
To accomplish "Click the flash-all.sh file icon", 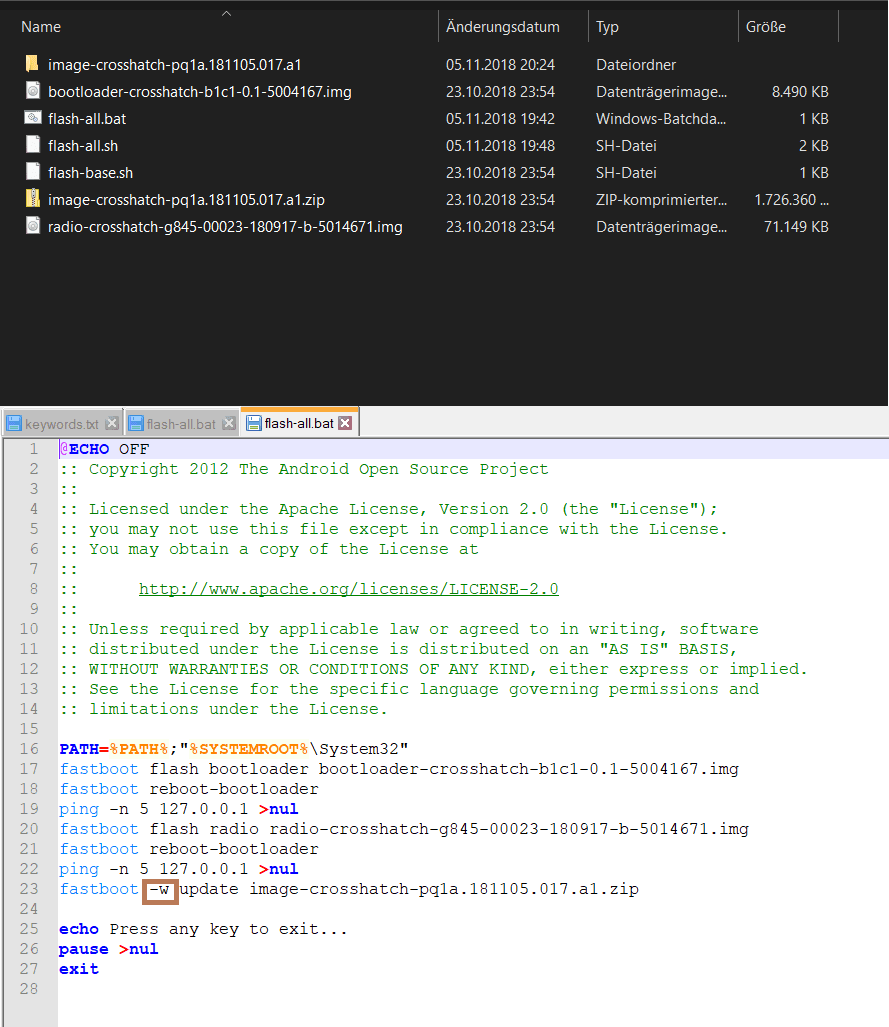I will [x=32, y=146].
